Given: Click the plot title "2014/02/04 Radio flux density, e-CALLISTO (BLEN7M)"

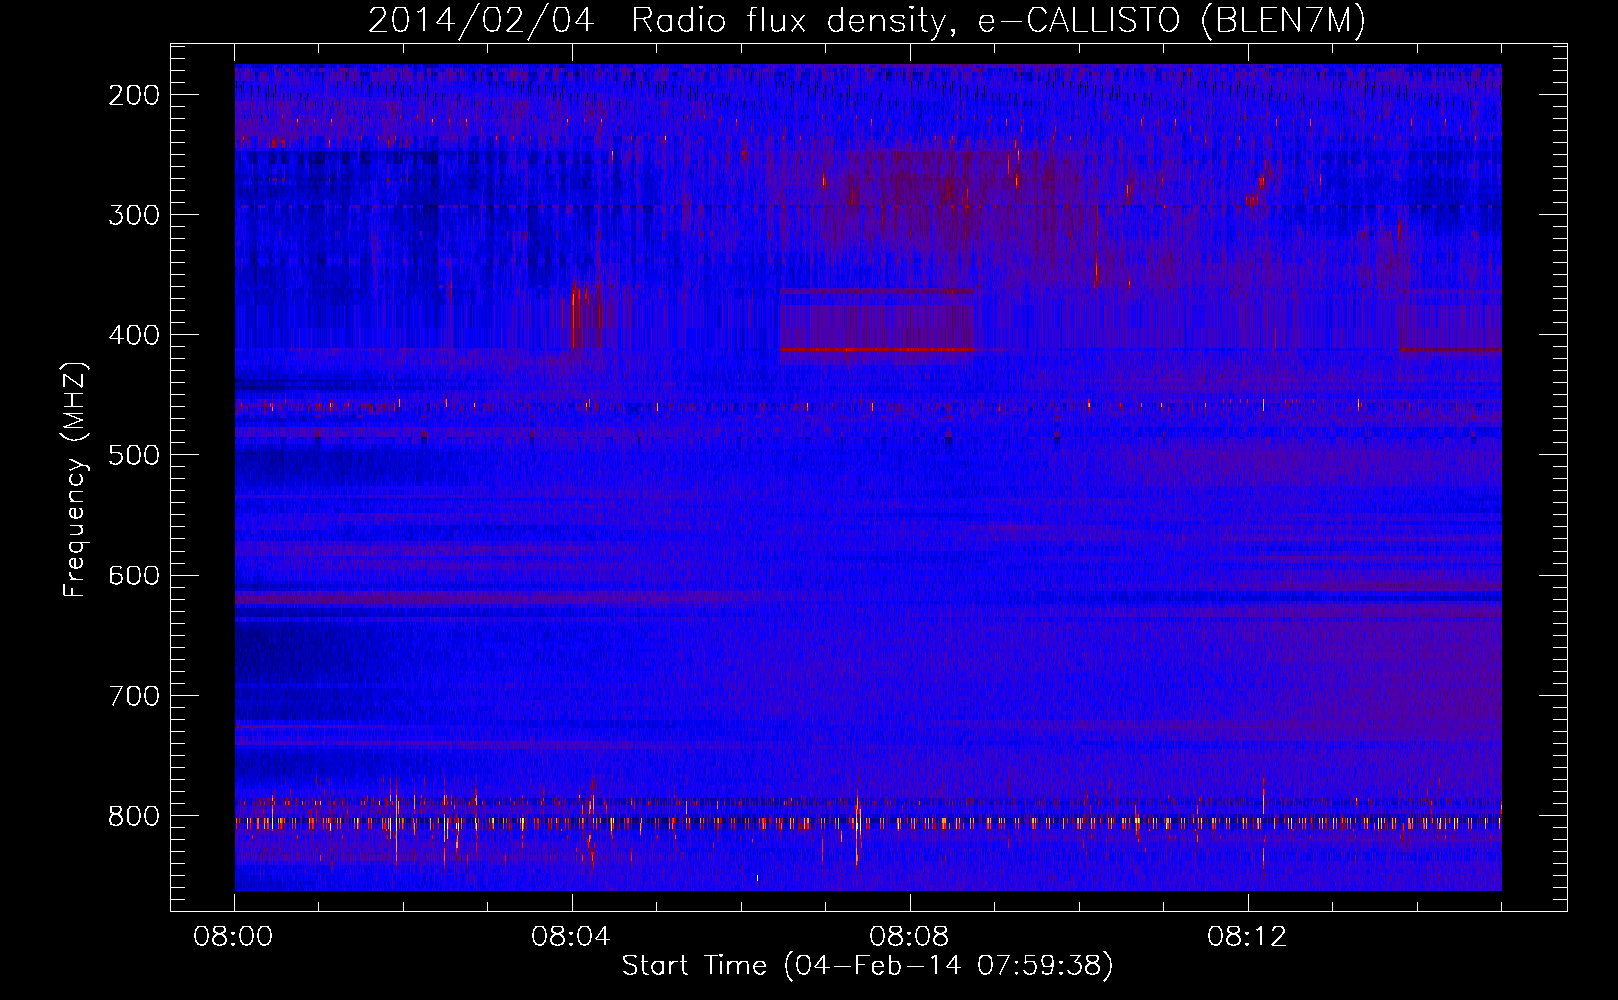Looking at the screenshot, I should click(x=867, y=21).
